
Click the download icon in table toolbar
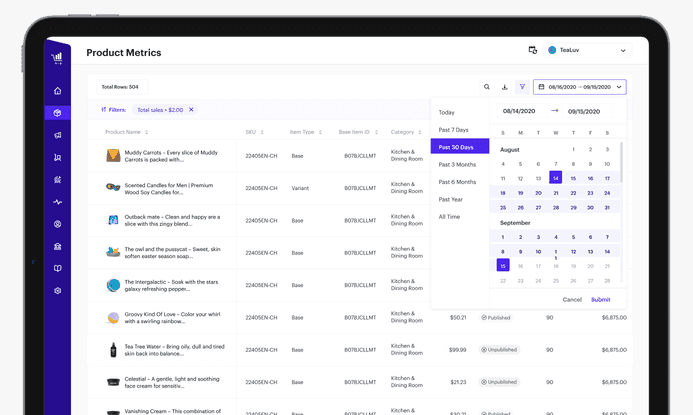coord(504,87)
